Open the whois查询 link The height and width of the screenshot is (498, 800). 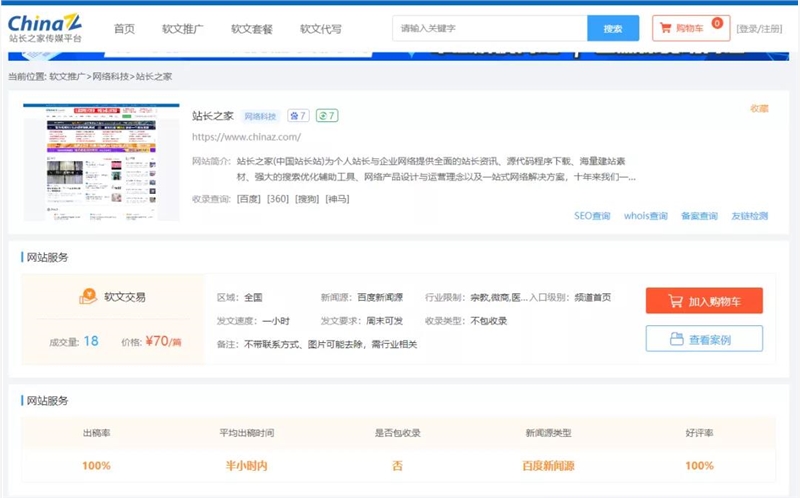[645, 216]
